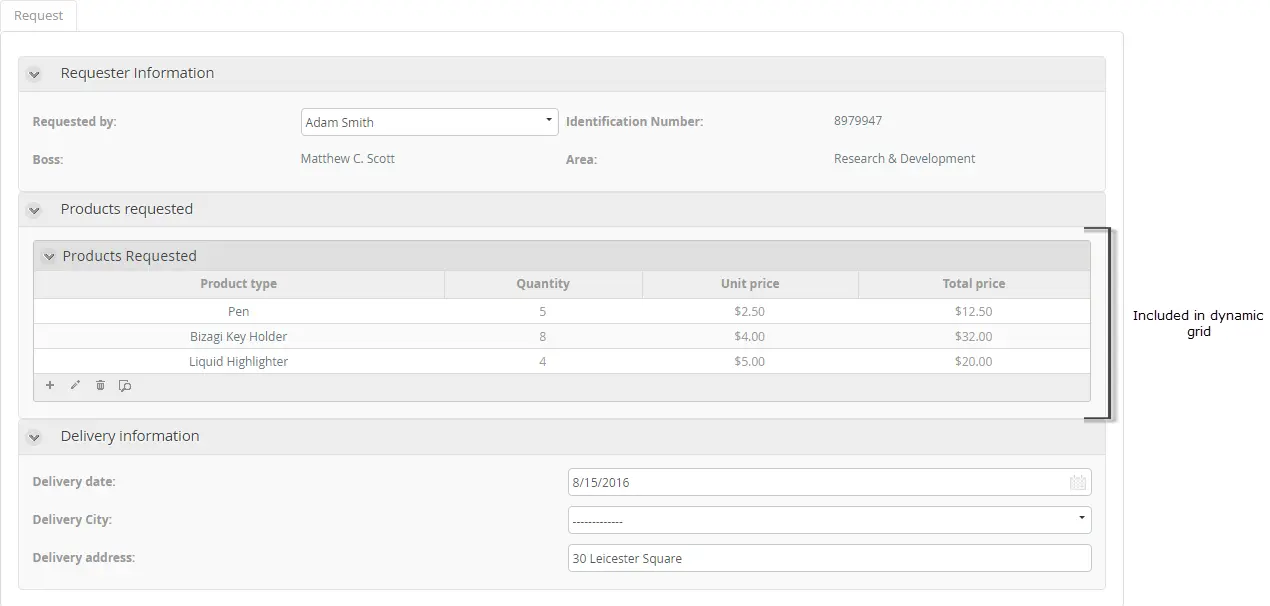Click the trash delete icon in grid footer

coord(100,385)
